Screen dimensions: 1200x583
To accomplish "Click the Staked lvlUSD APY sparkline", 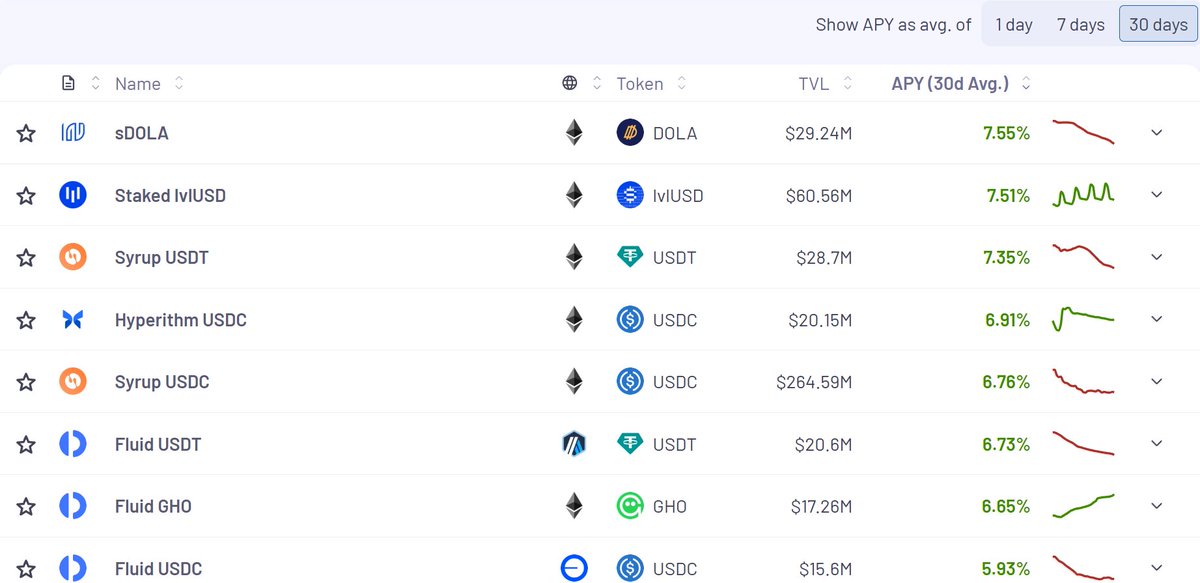I will point(1083,195).
